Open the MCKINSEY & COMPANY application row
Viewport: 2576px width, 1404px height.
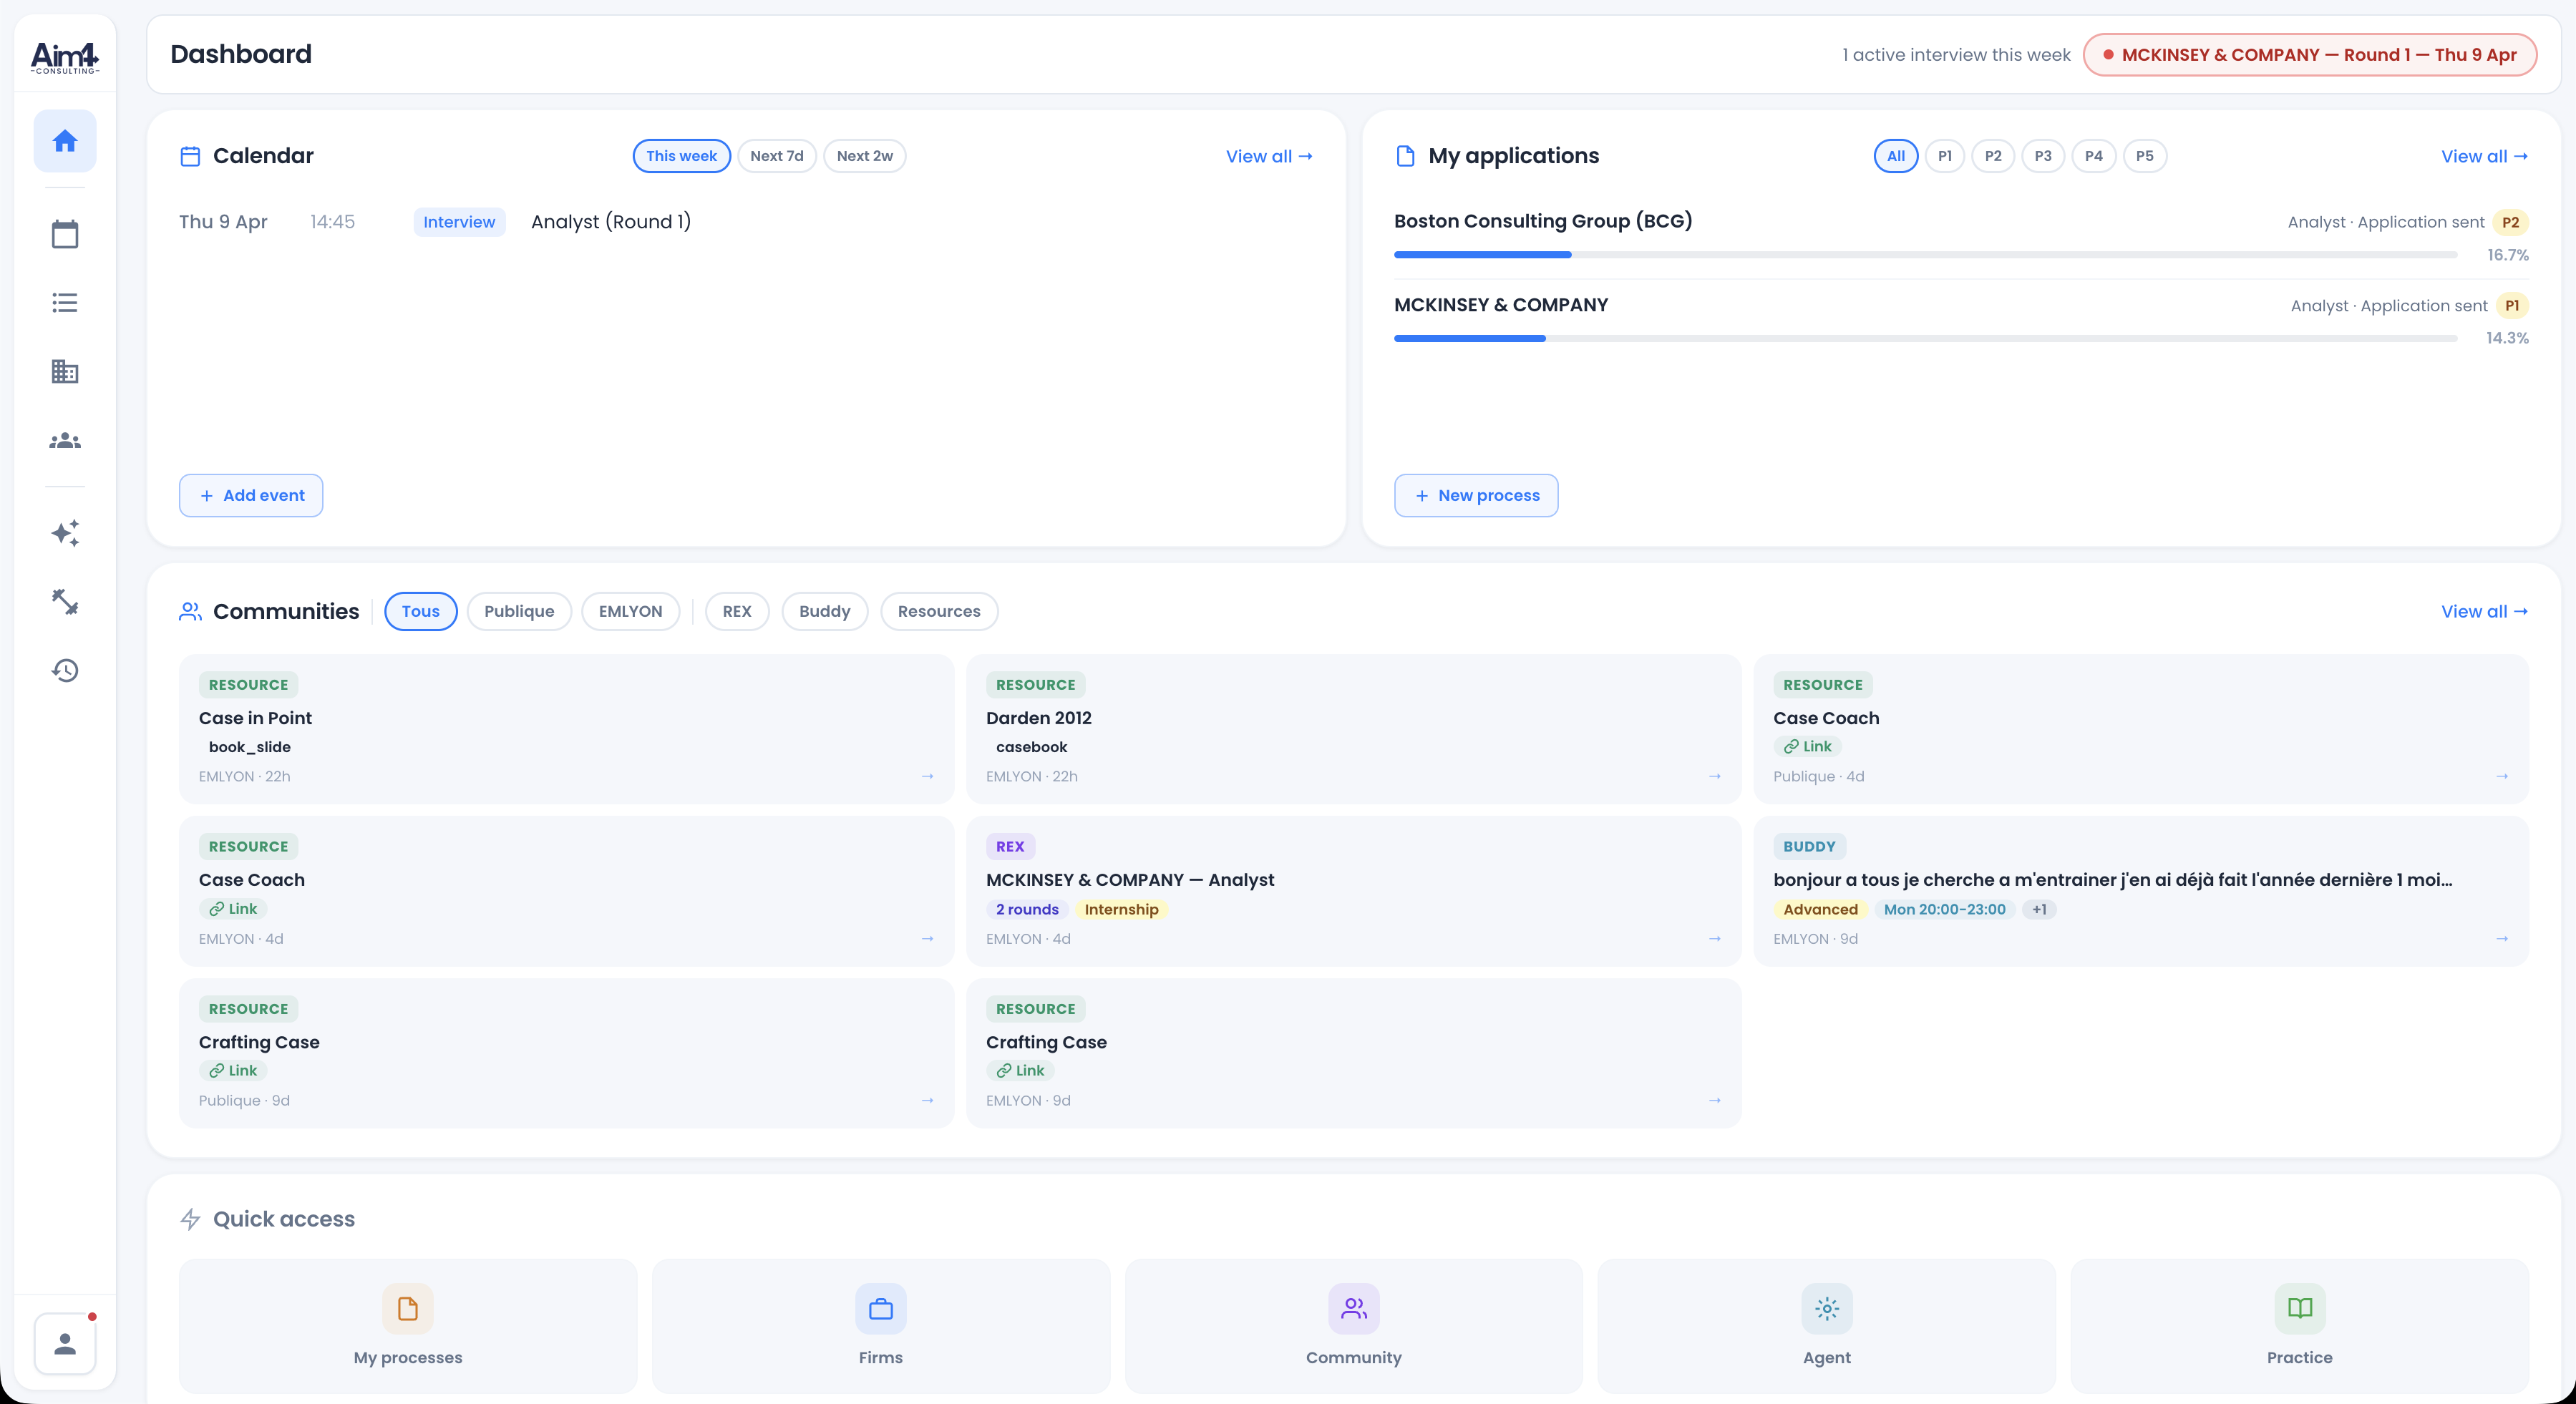(1961, 320)
